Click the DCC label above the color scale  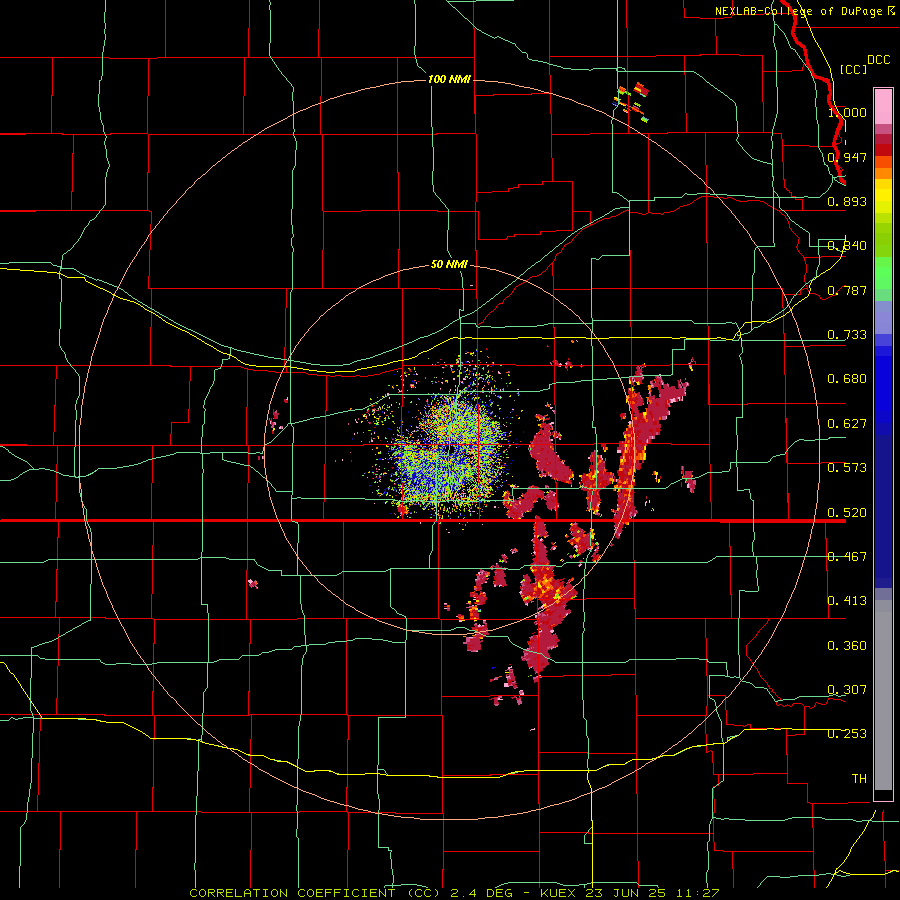pyautogui.click(x=878, y=60)
